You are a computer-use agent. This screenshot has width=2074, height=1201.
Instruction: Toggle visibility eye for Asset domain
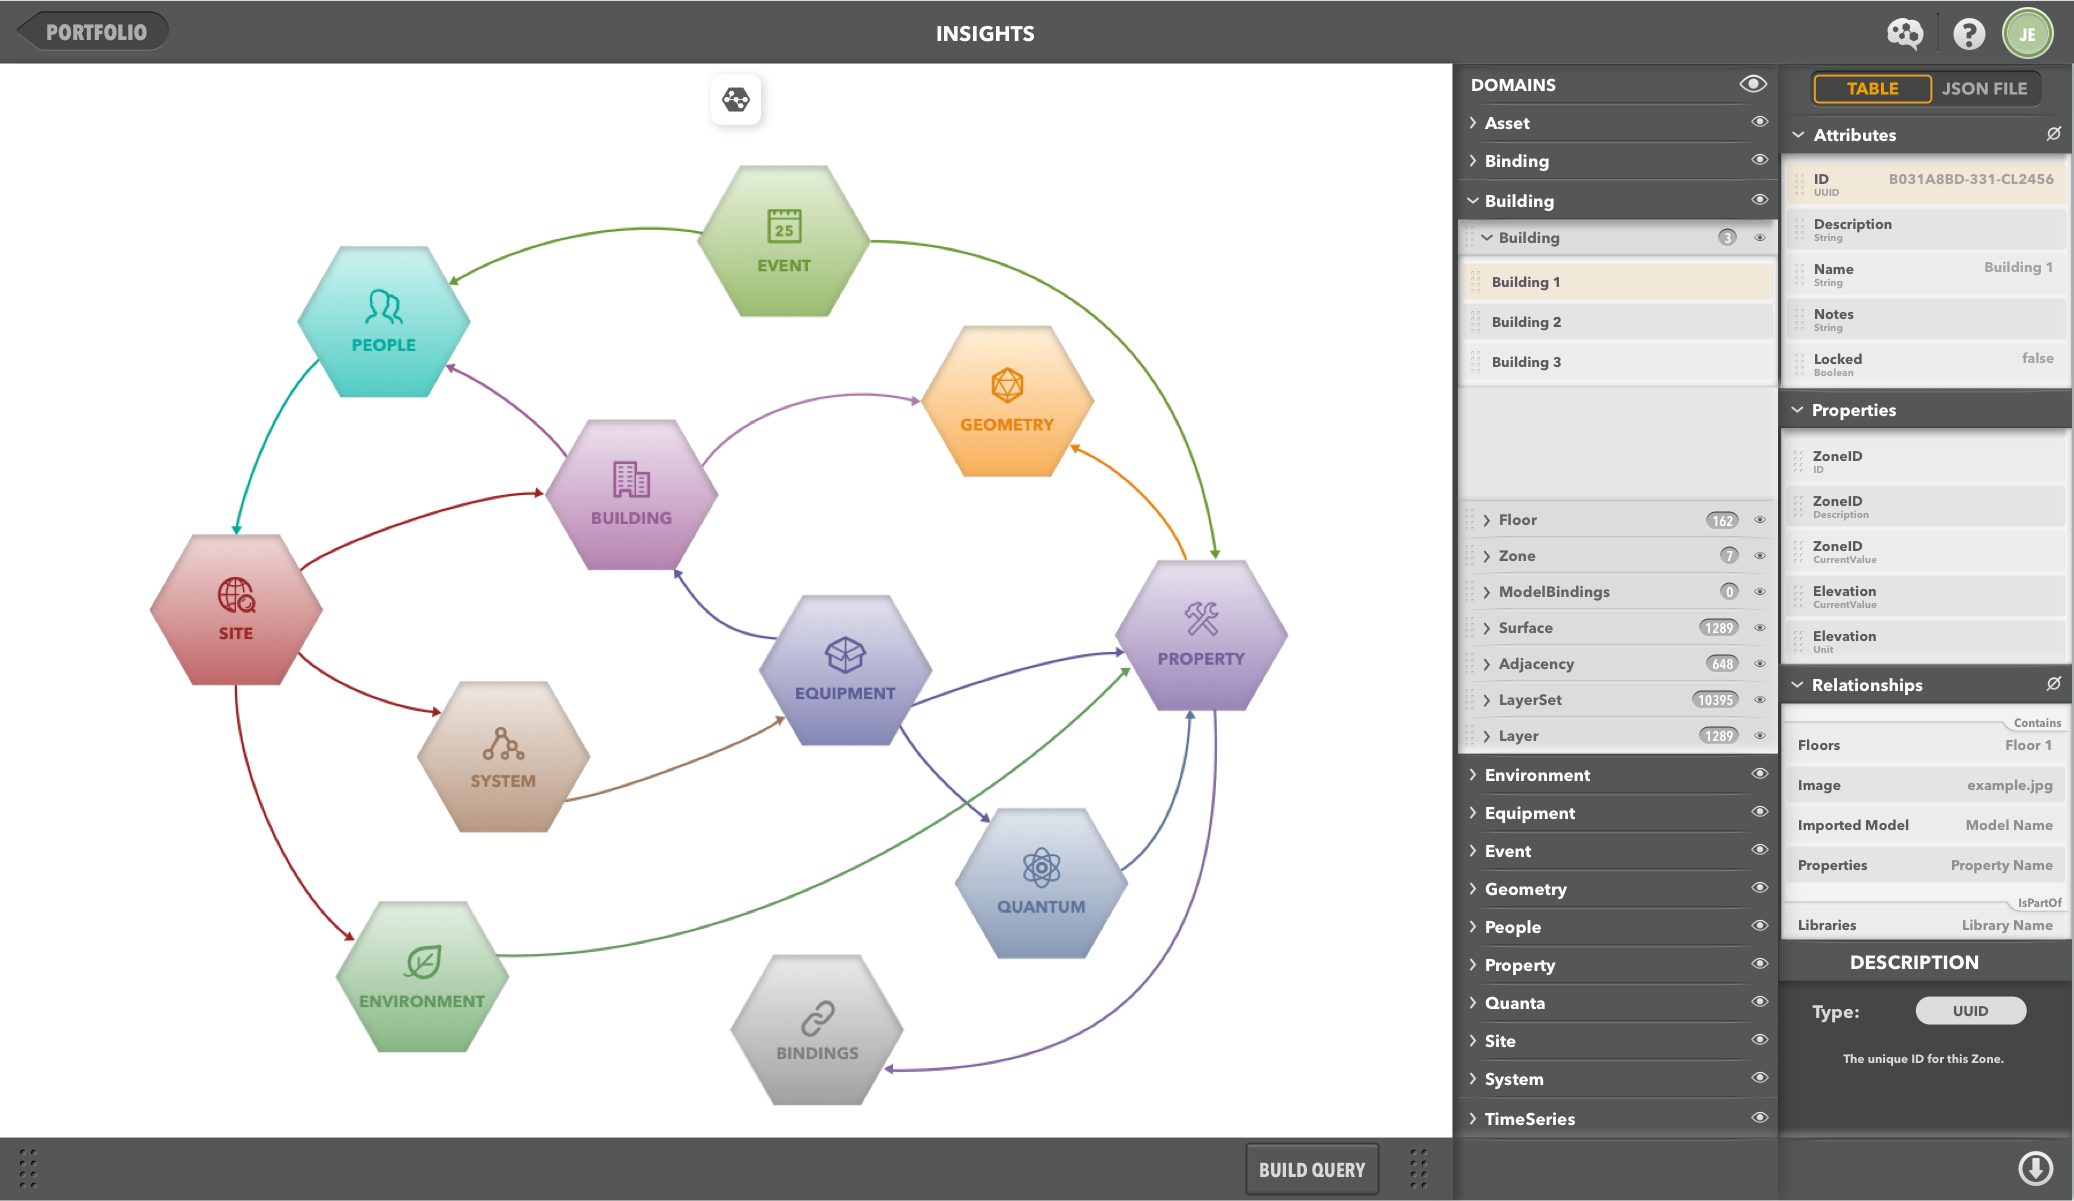click(1759, 122)
